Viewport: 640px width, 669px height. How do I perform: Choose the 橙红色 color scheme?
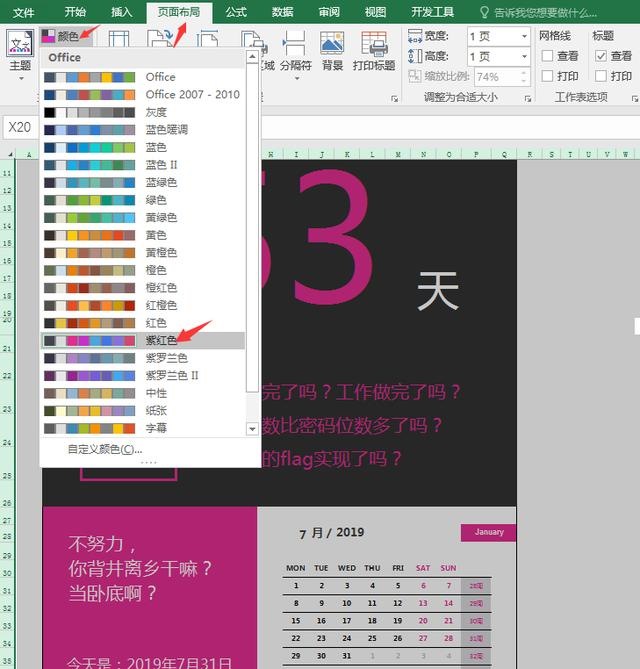(x=143, y=288)
